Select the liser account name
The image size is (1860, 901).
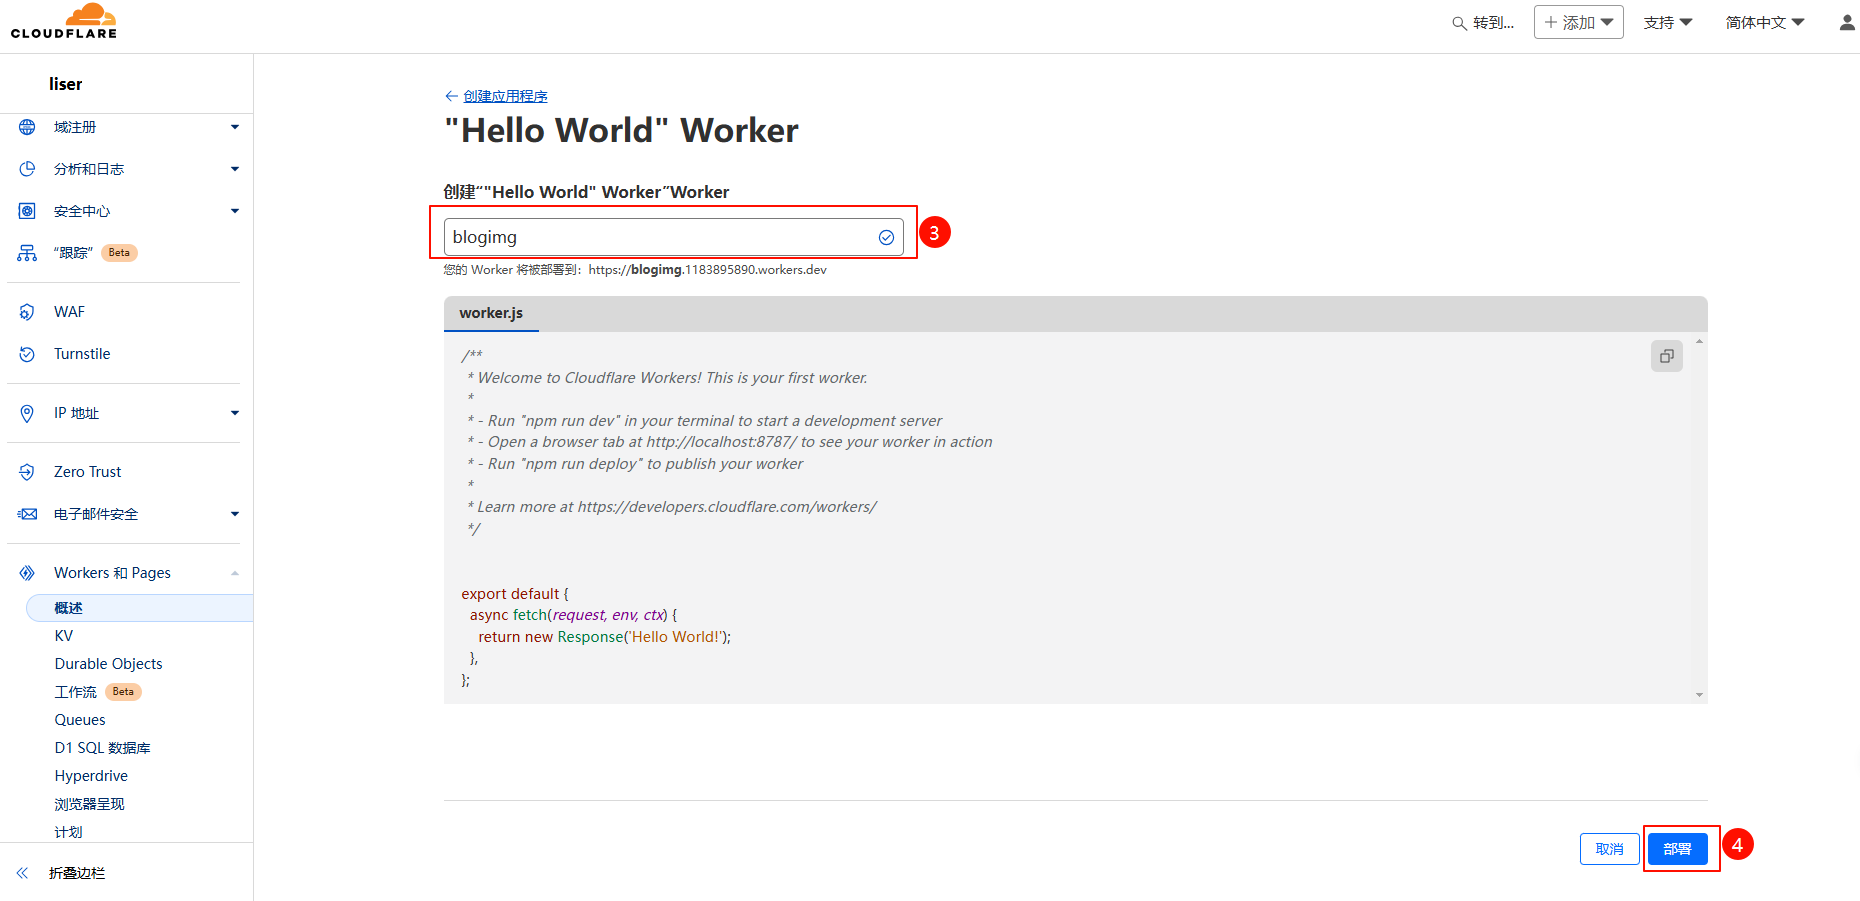(66, 84)
